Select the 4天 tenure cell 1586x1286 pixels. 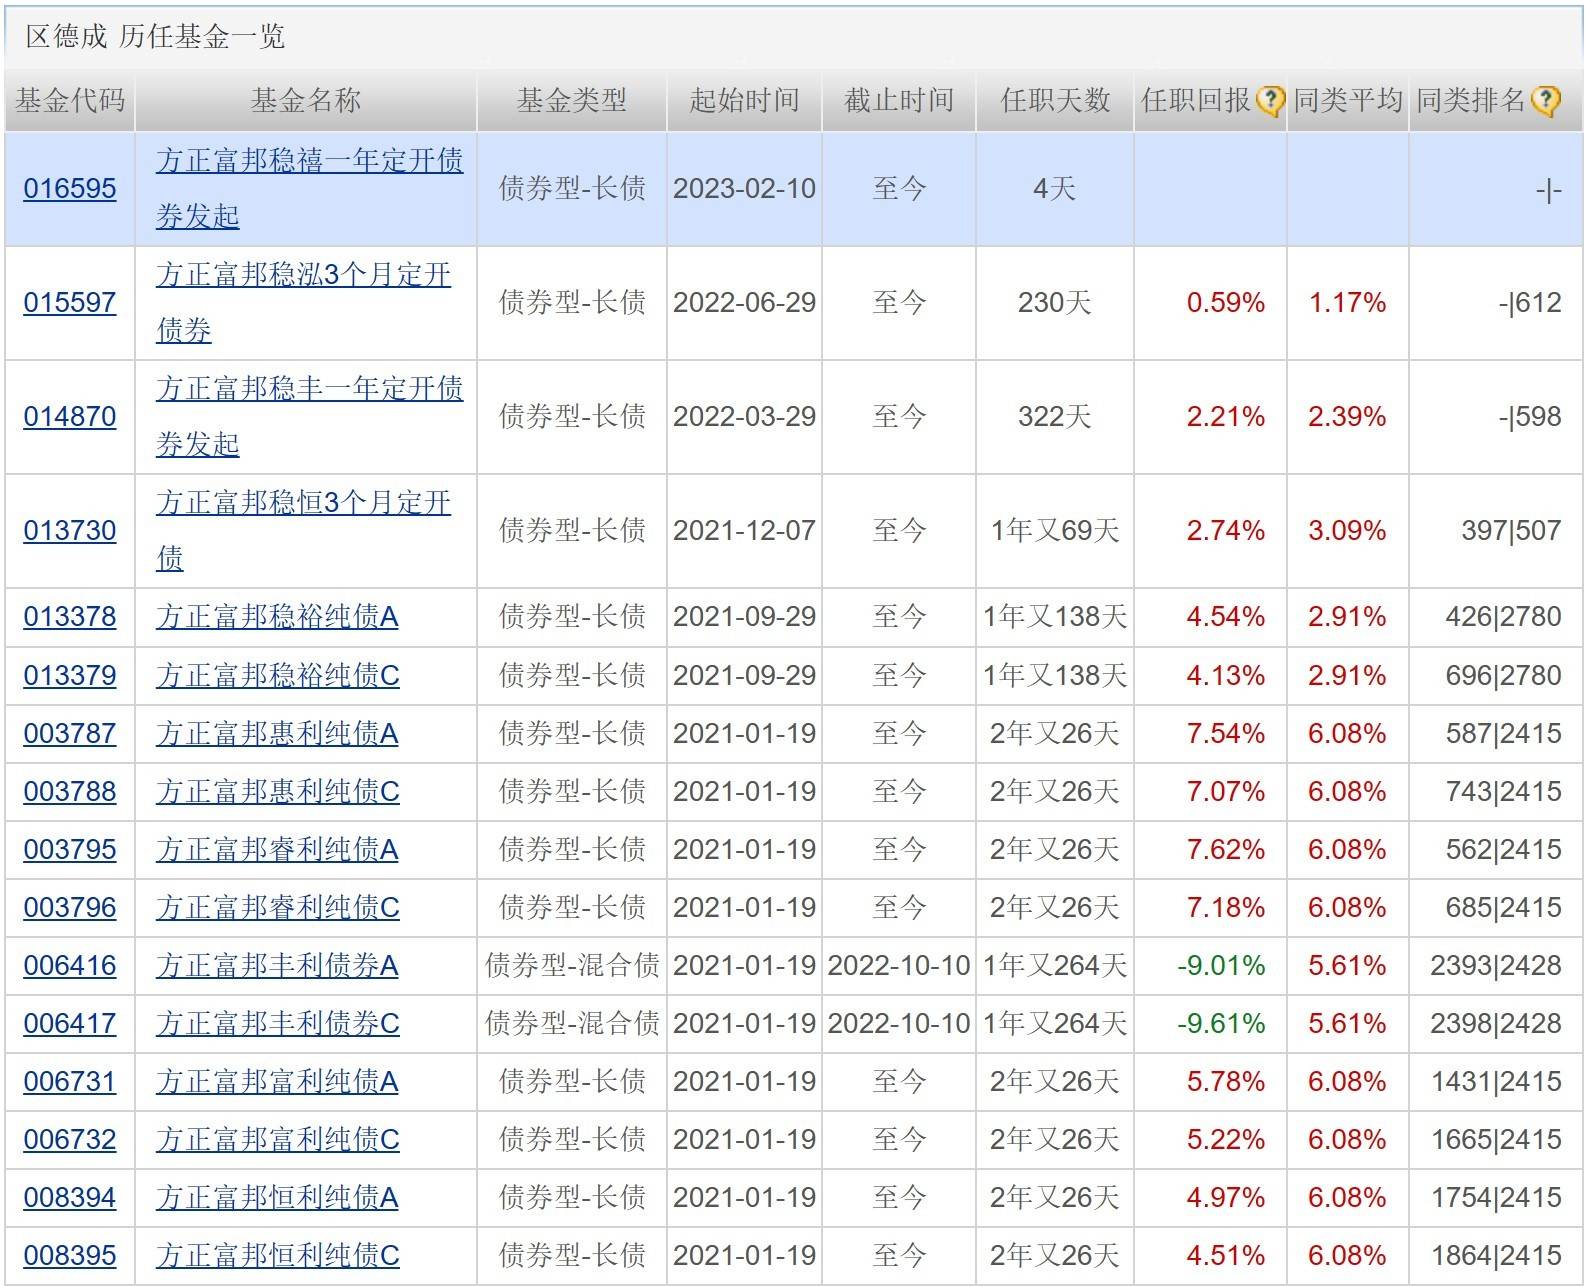[x=1054, y=189]
